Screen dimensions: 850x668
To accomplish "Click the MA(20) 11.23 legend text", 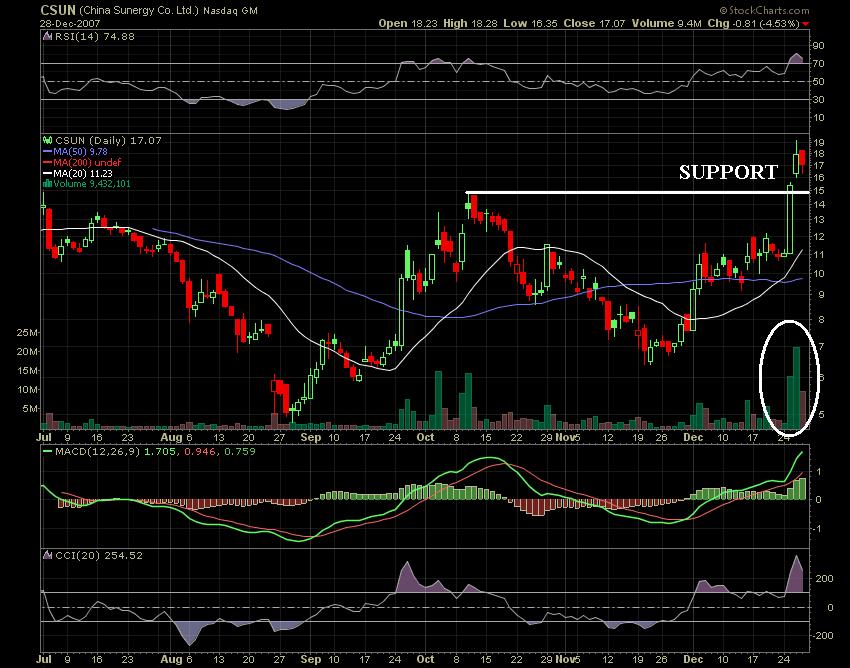I will pyautogui.click(x=83, y=174).
